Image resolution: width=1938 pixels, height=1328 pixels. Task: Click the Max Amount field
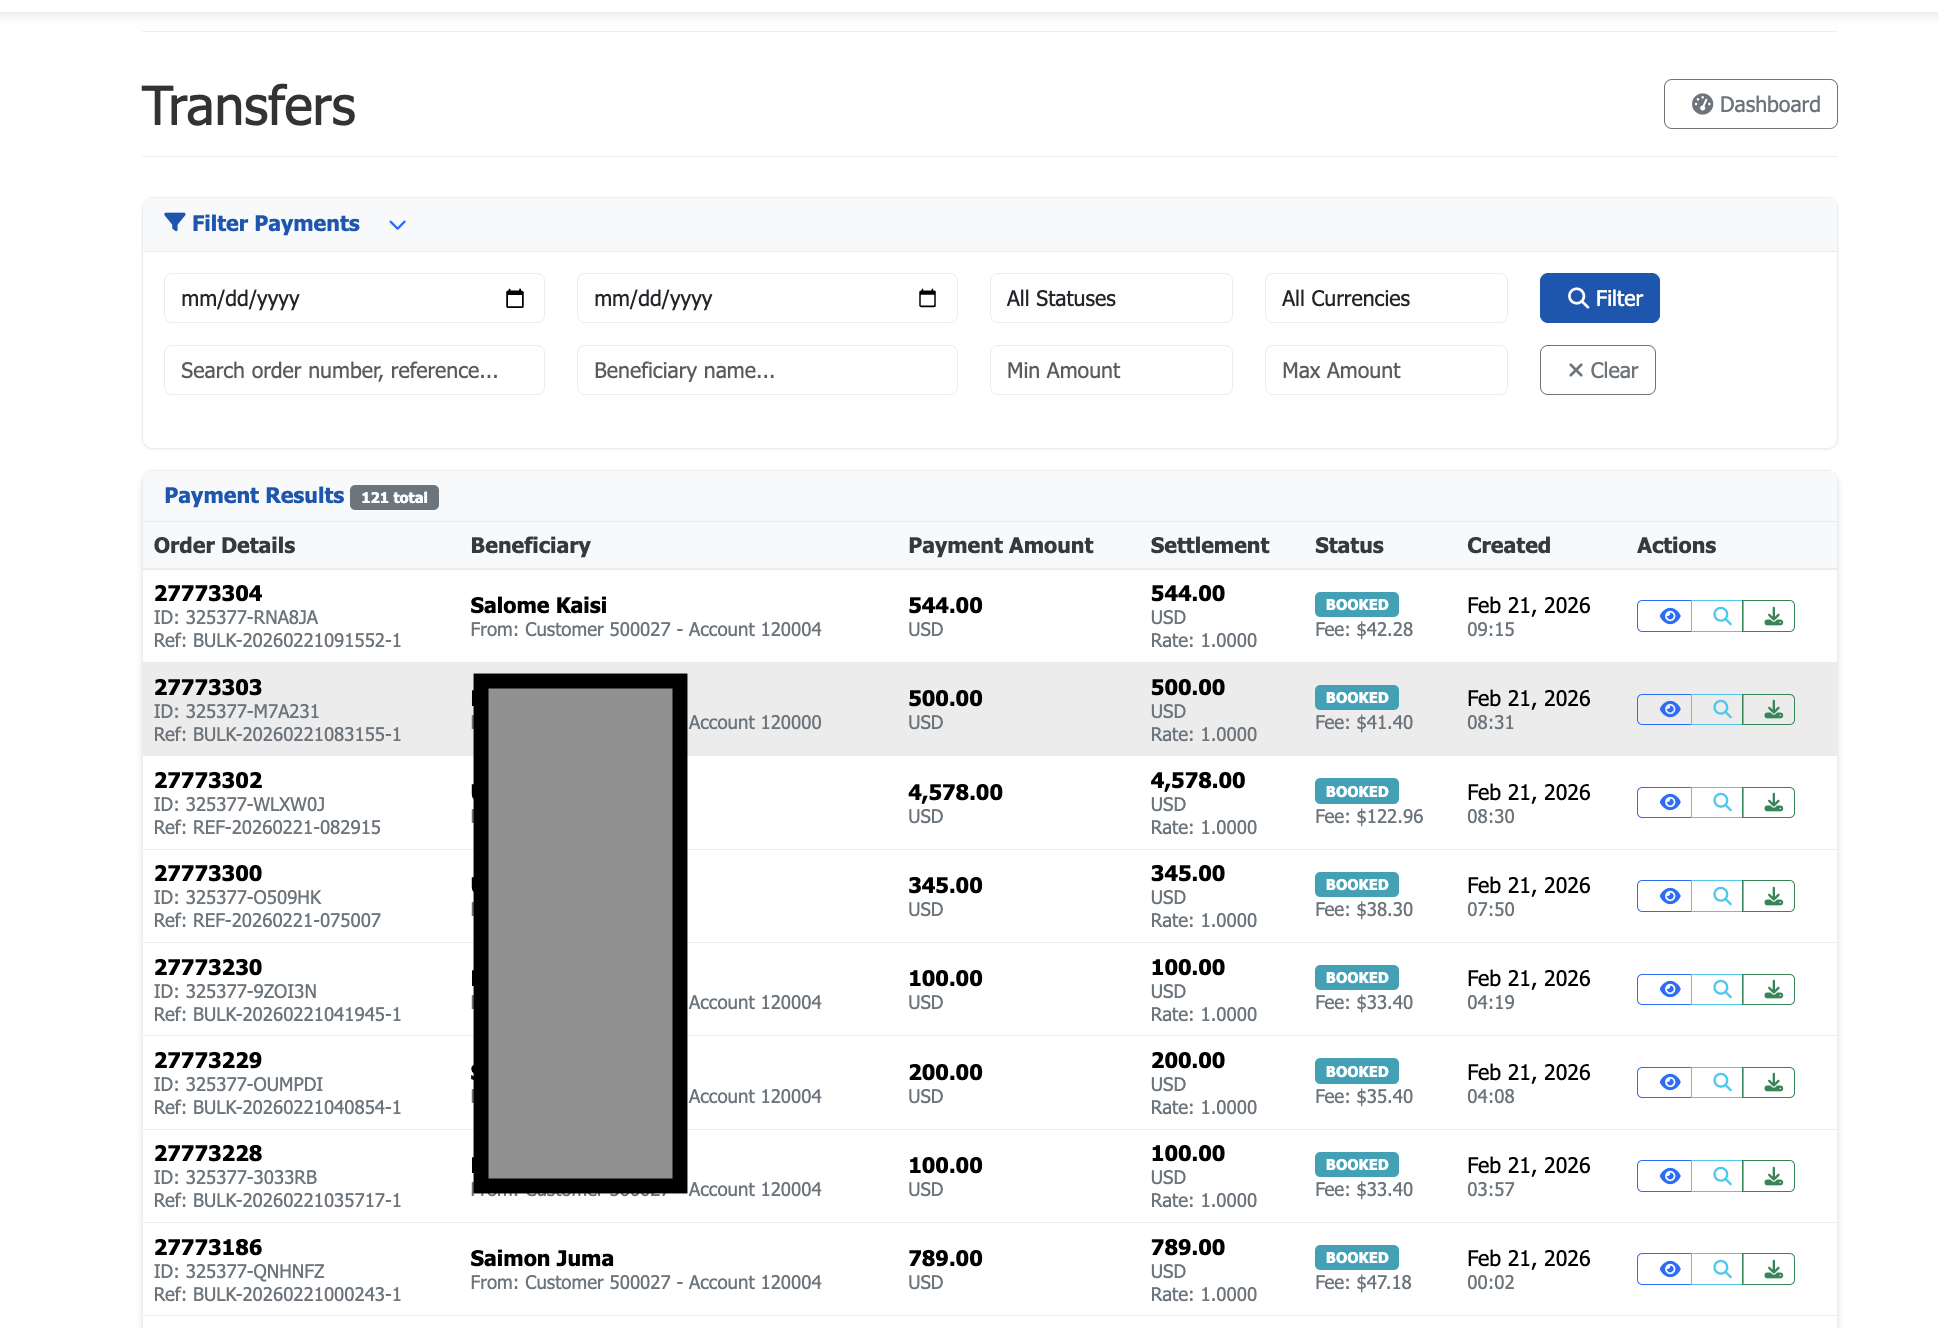[1385, 370]
